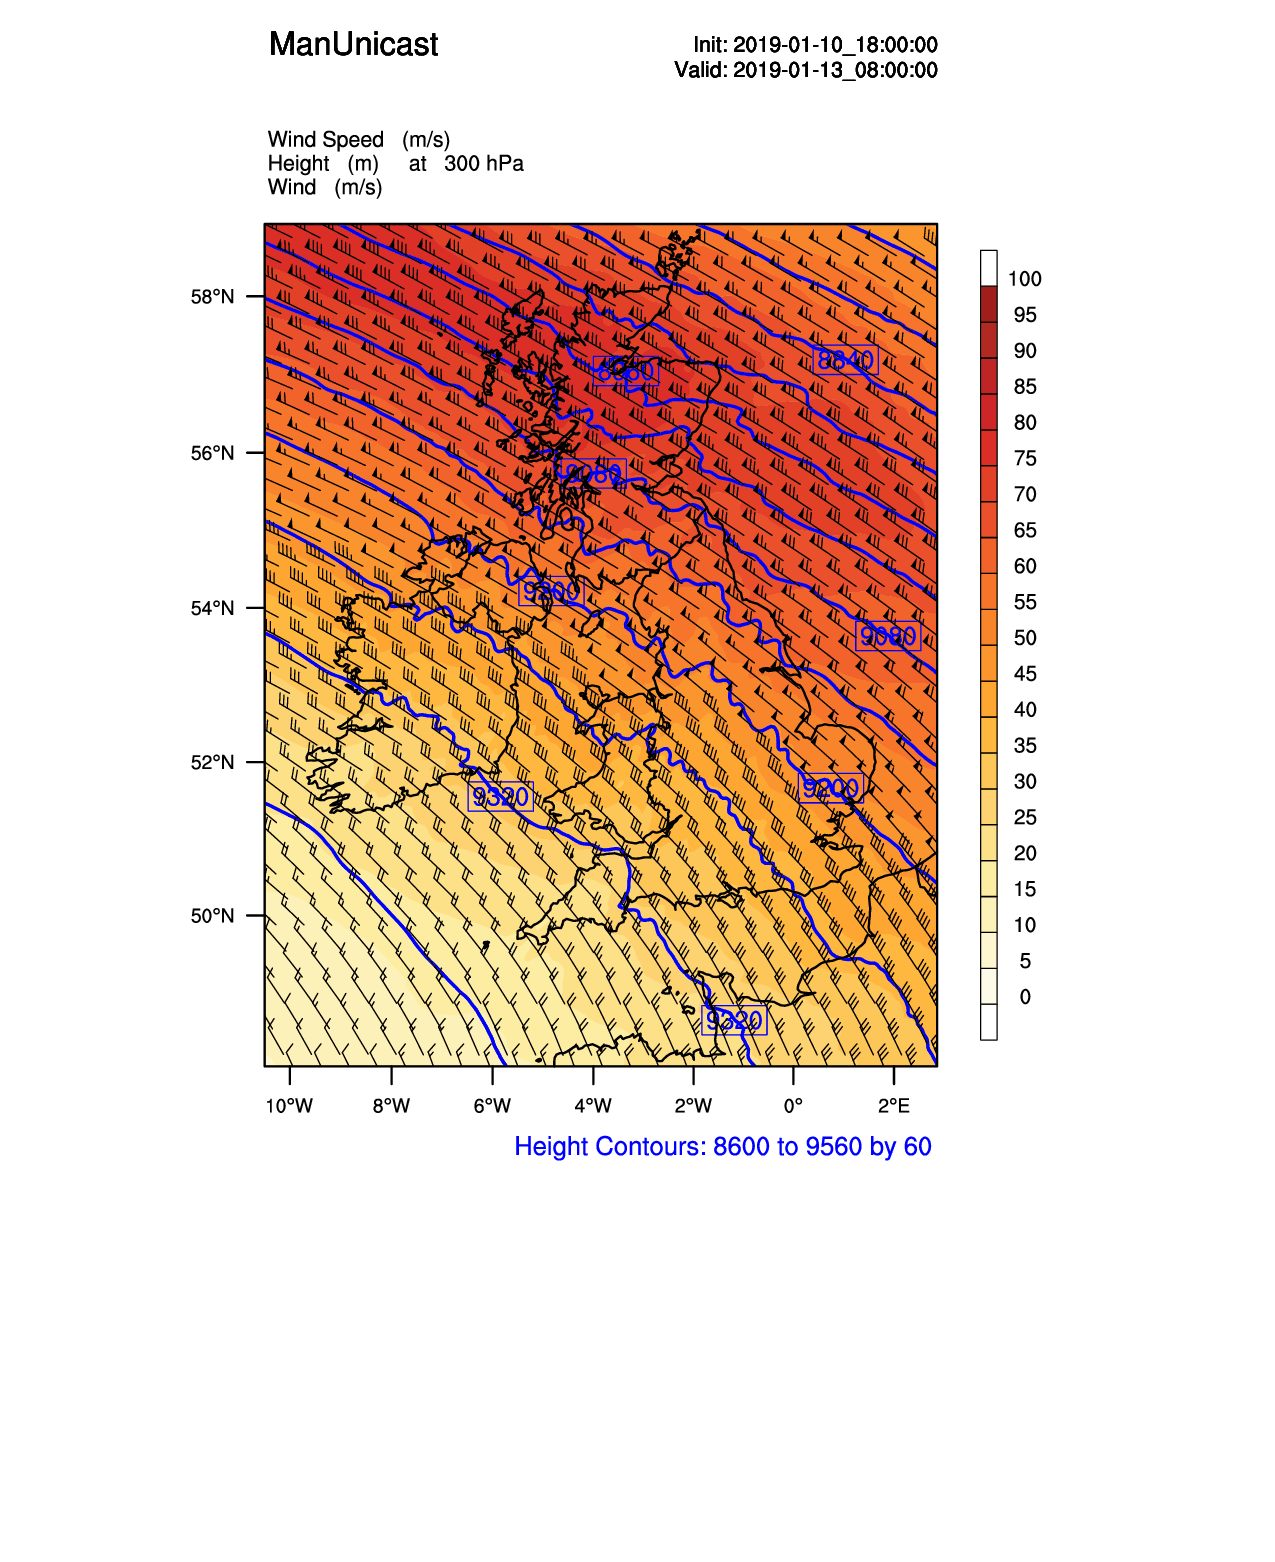
Task: Pick the white swatch above the 100 label
Action: (989, 268)
